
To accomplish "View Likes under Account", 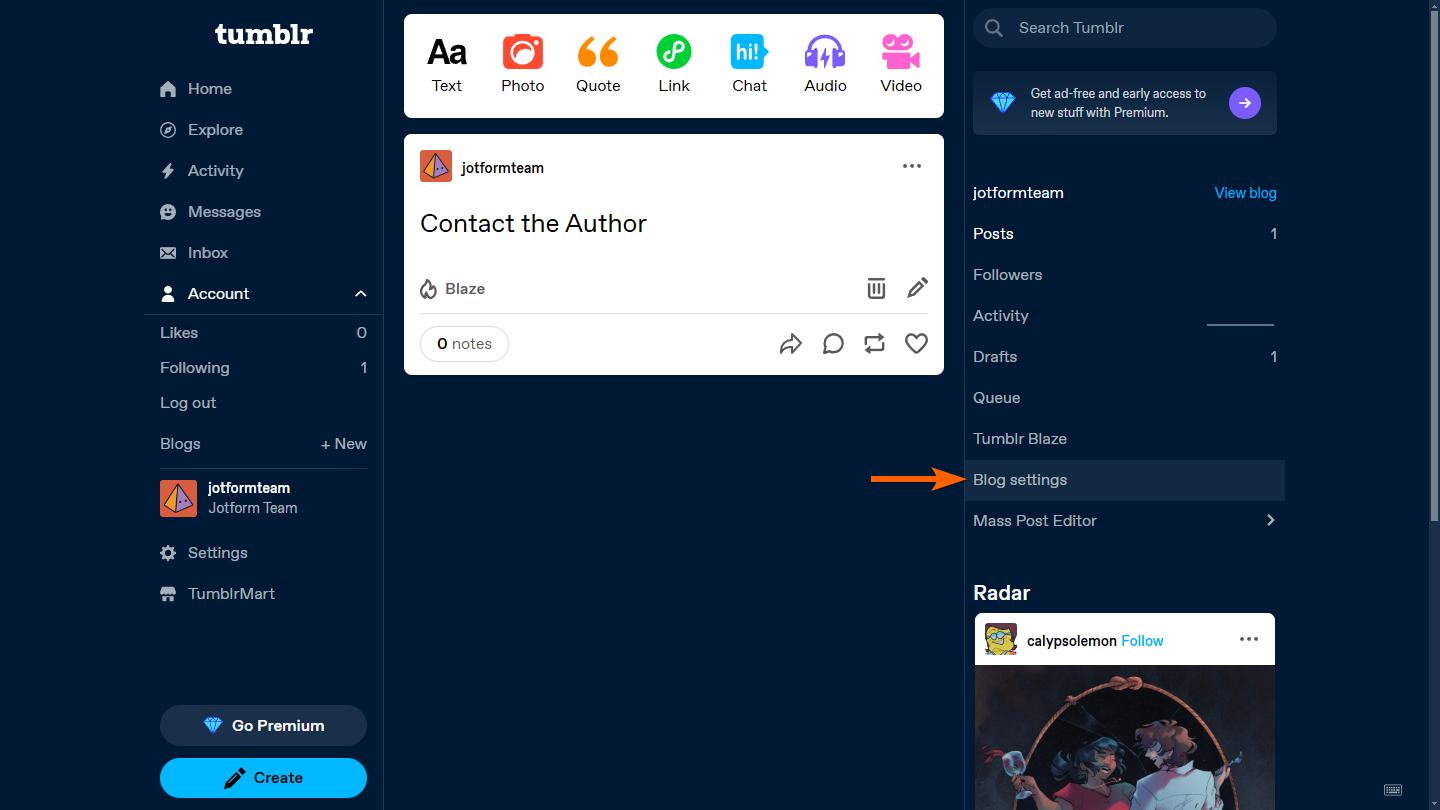I will pyautogui.click(x=264, y=333).
